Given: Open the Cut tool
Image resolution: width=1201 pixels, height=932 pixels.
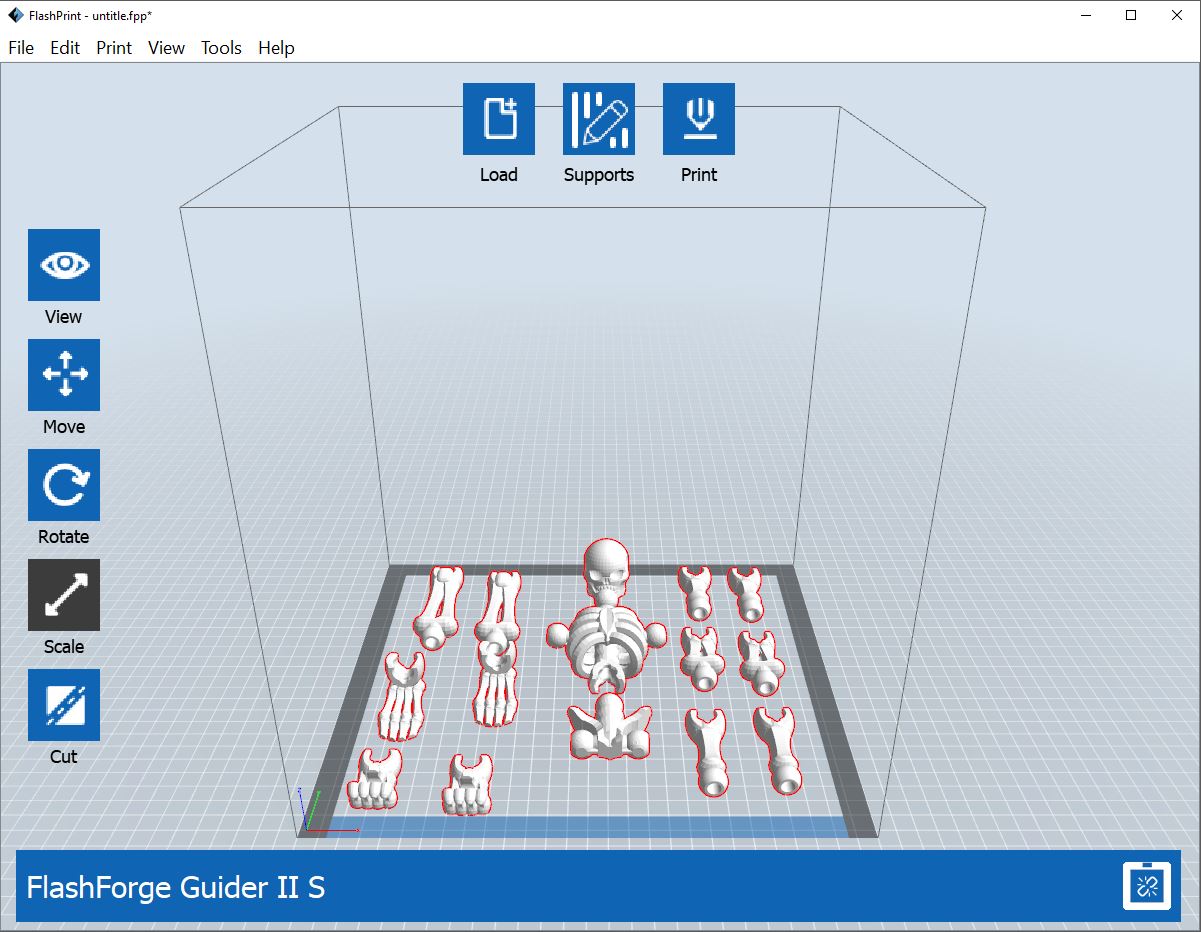Looking at the screenshot, I should (64, 705).
